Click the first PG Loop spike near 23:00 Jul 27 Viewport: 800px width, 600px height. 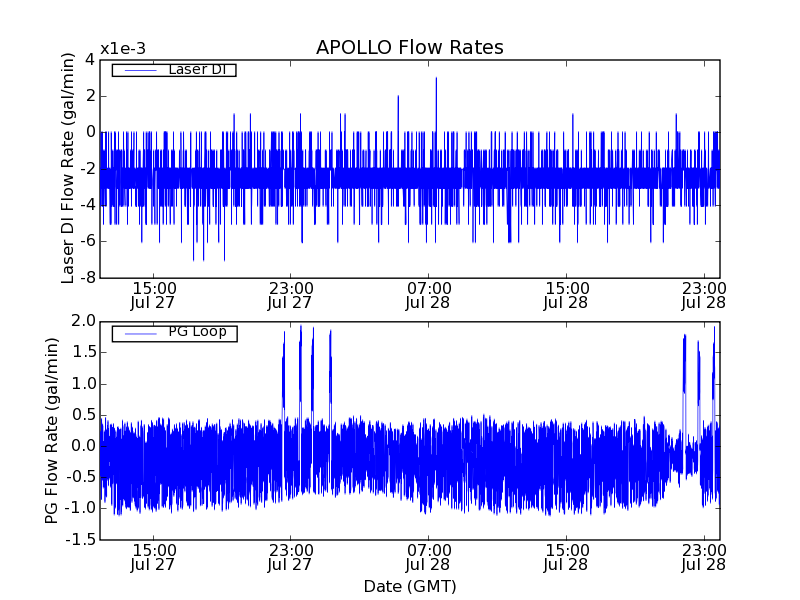tap(284, 370)
